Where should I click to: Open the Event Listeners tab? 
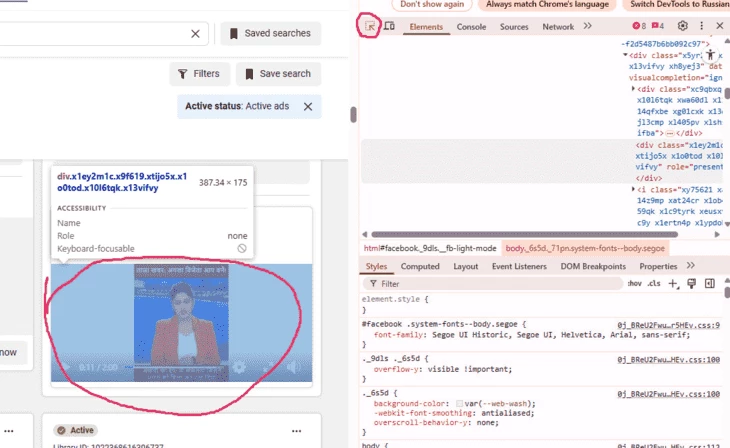519,266
